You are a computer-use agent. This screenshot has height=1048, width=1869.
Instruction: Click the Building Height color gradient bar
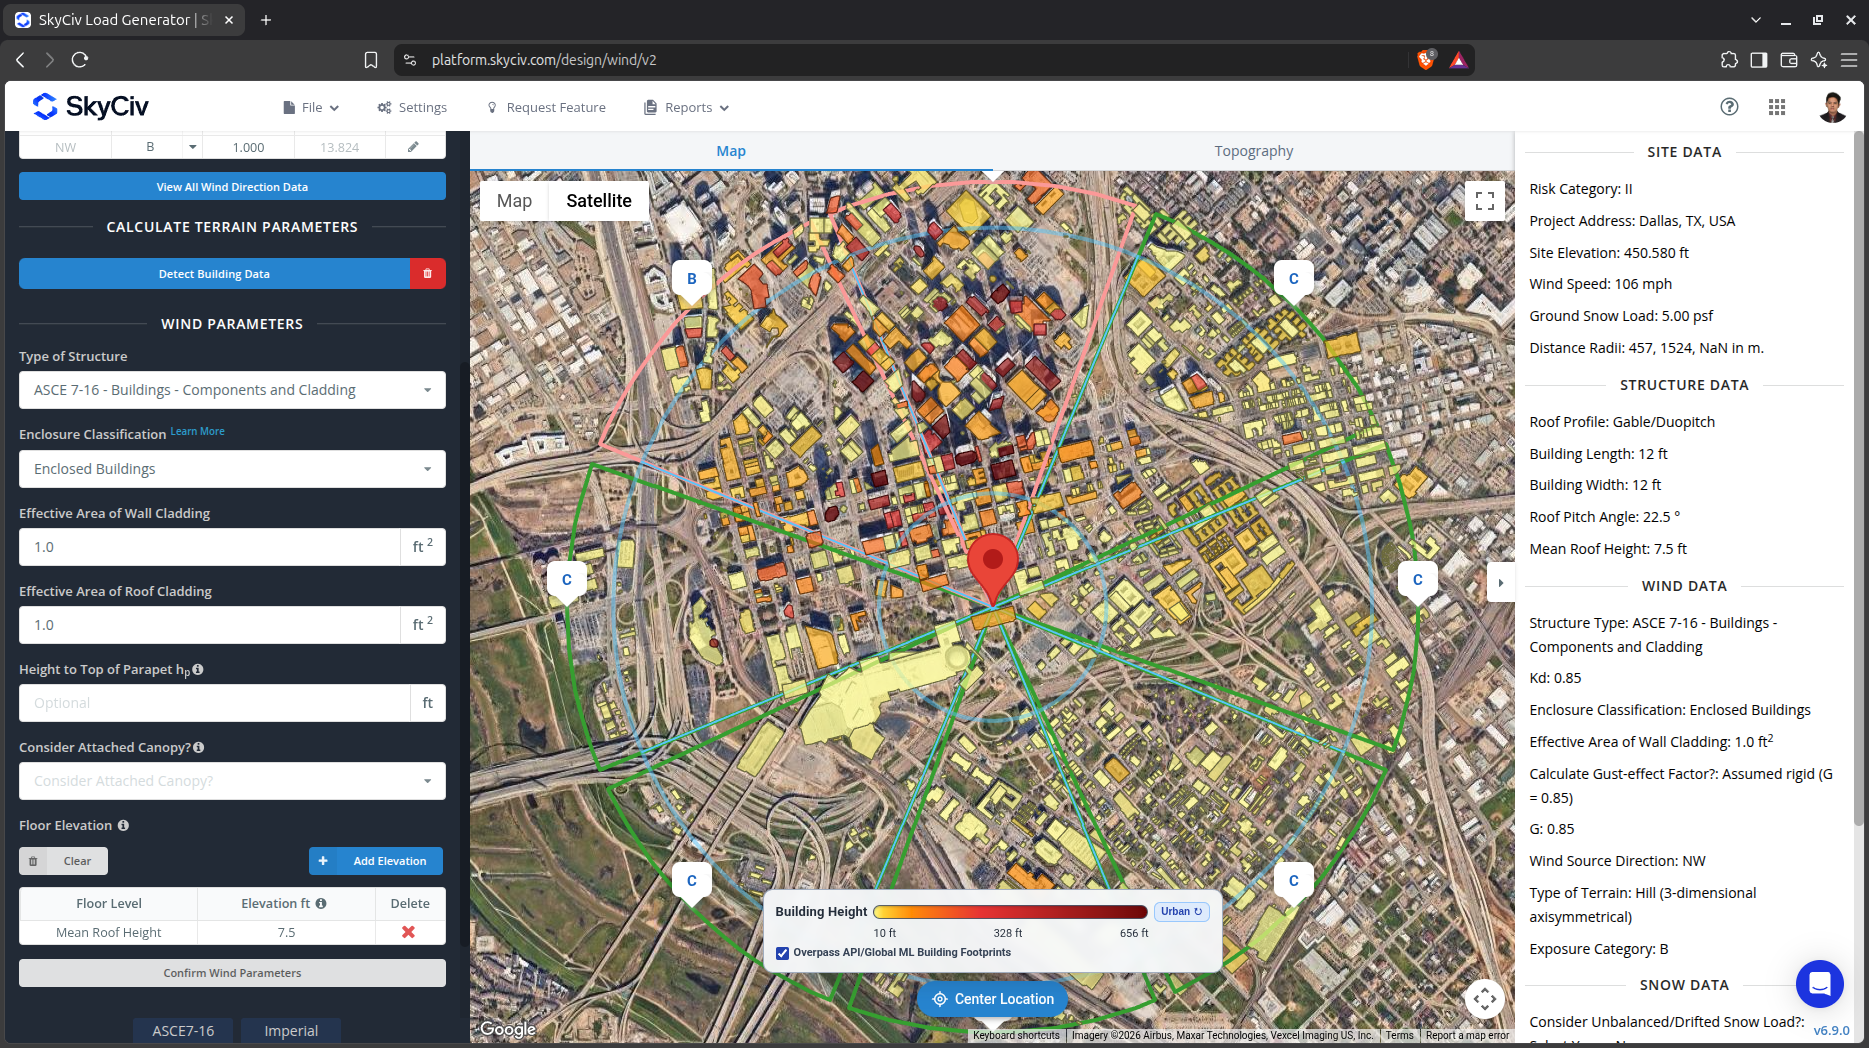click(x=1010, y=912)
